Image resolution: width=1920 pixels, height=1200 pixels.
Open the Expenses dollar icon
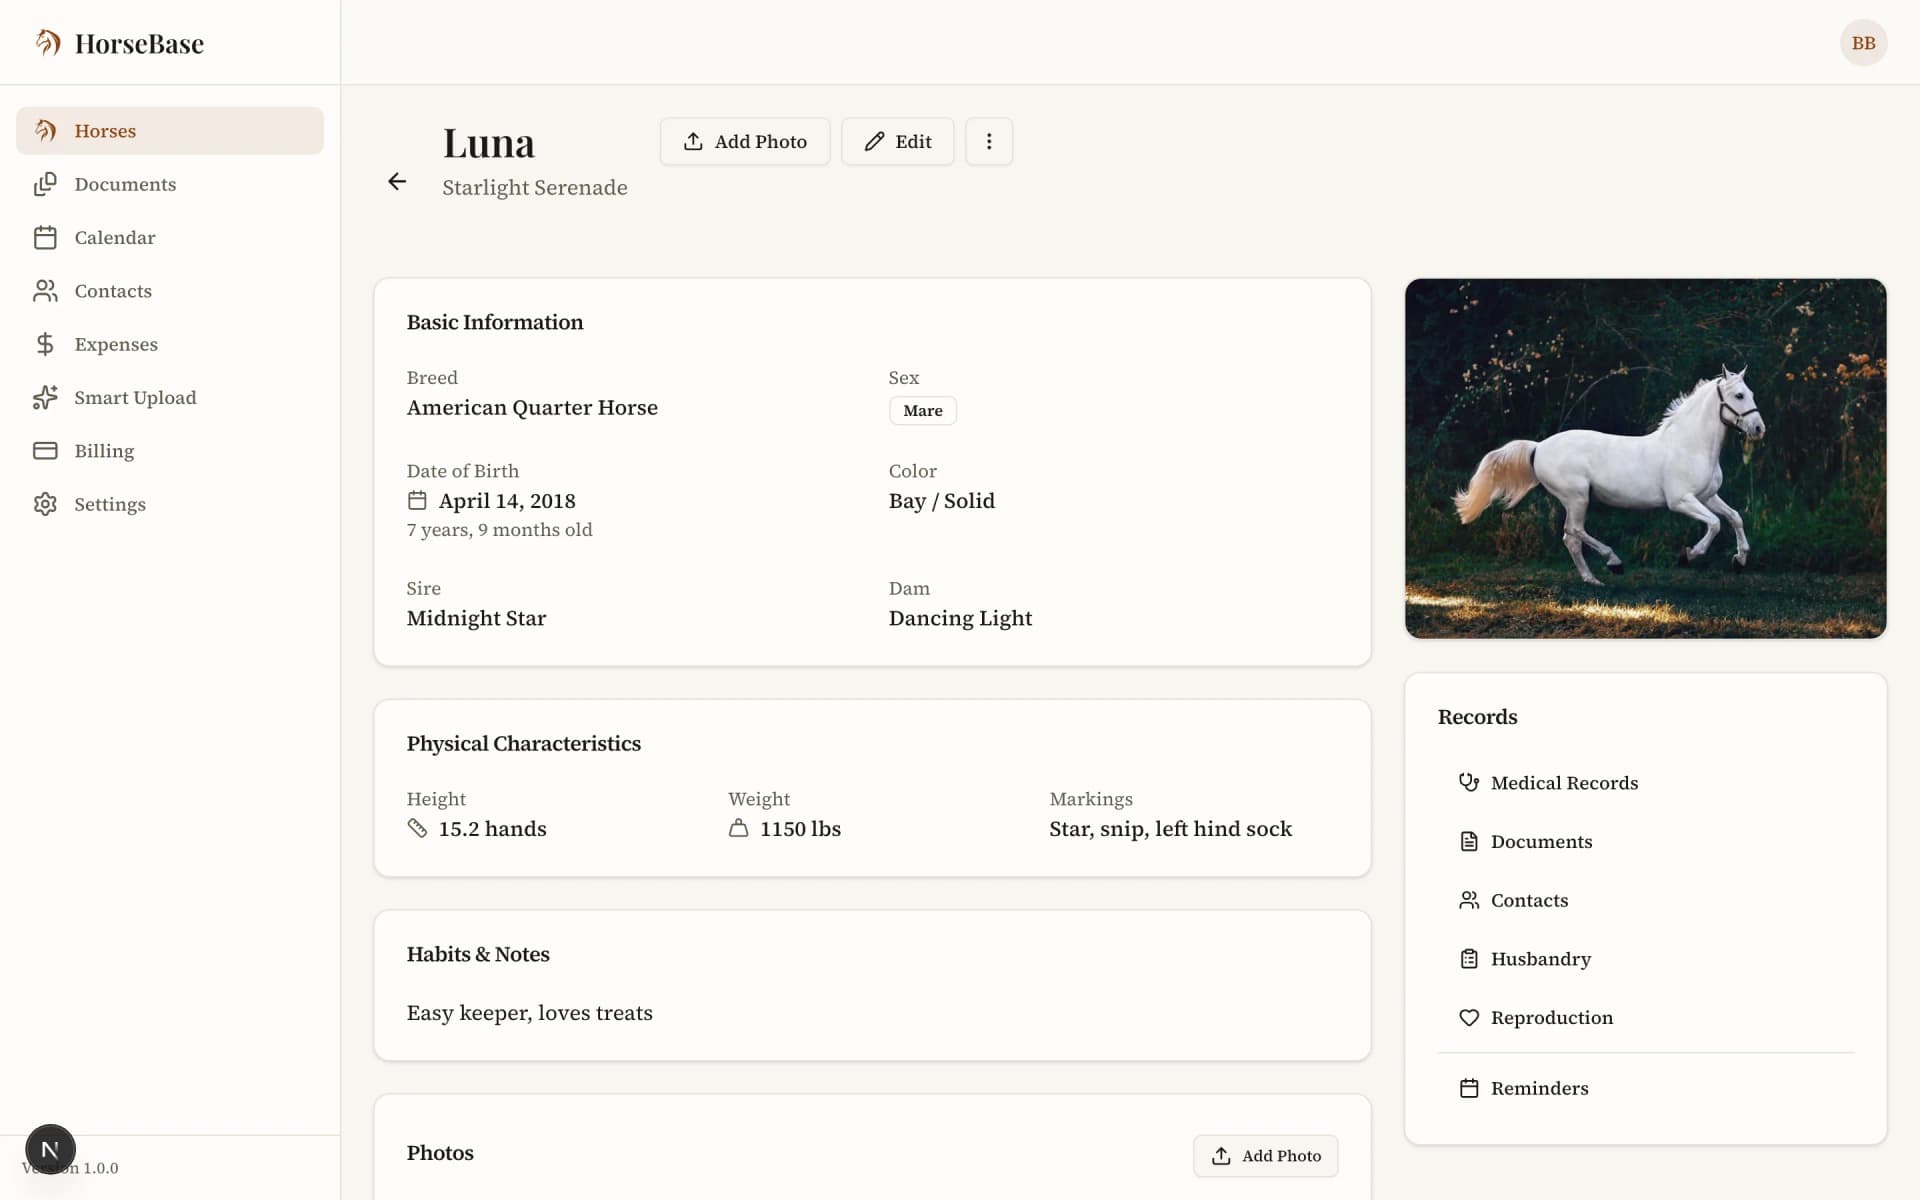[x=46, y=344]
